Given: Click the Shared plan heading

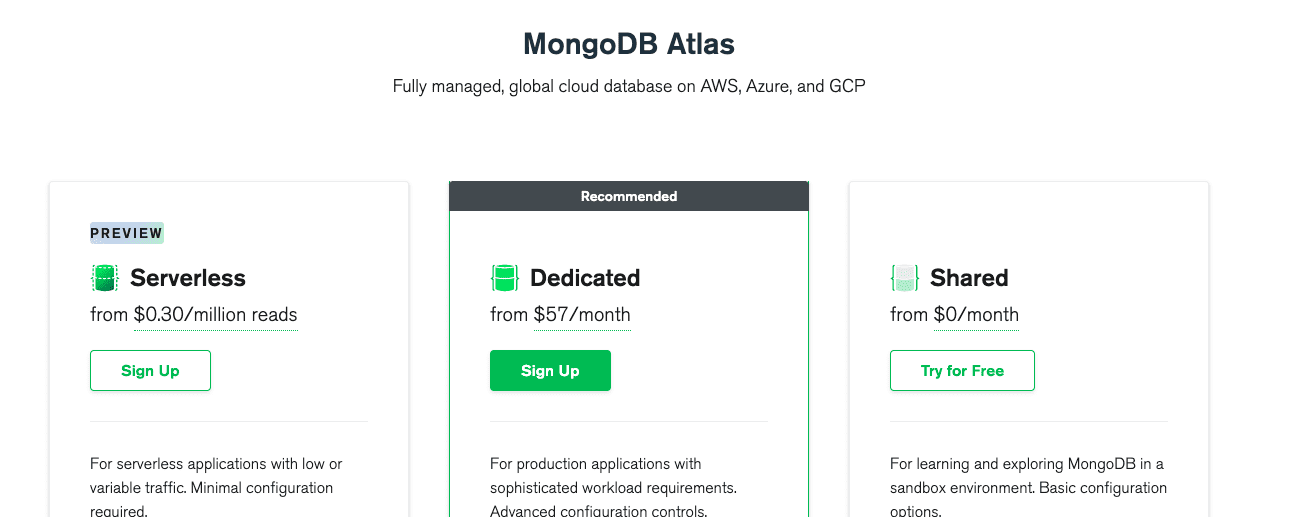Looking at the screenshot, I should [969, 278].
